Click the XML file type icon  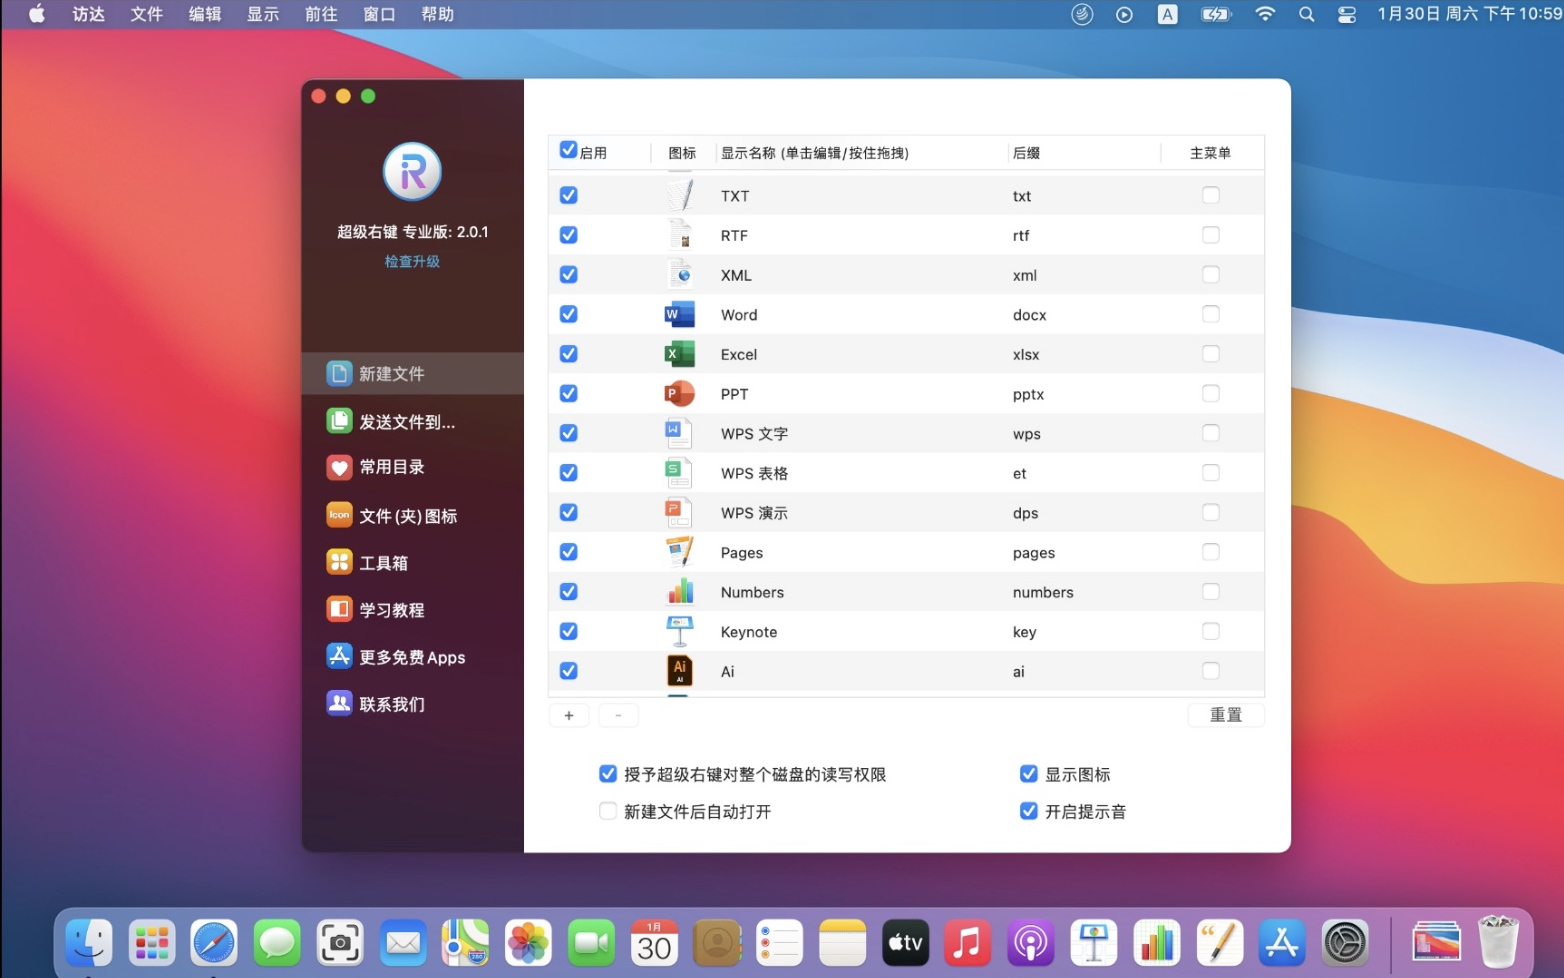[680, 274]
